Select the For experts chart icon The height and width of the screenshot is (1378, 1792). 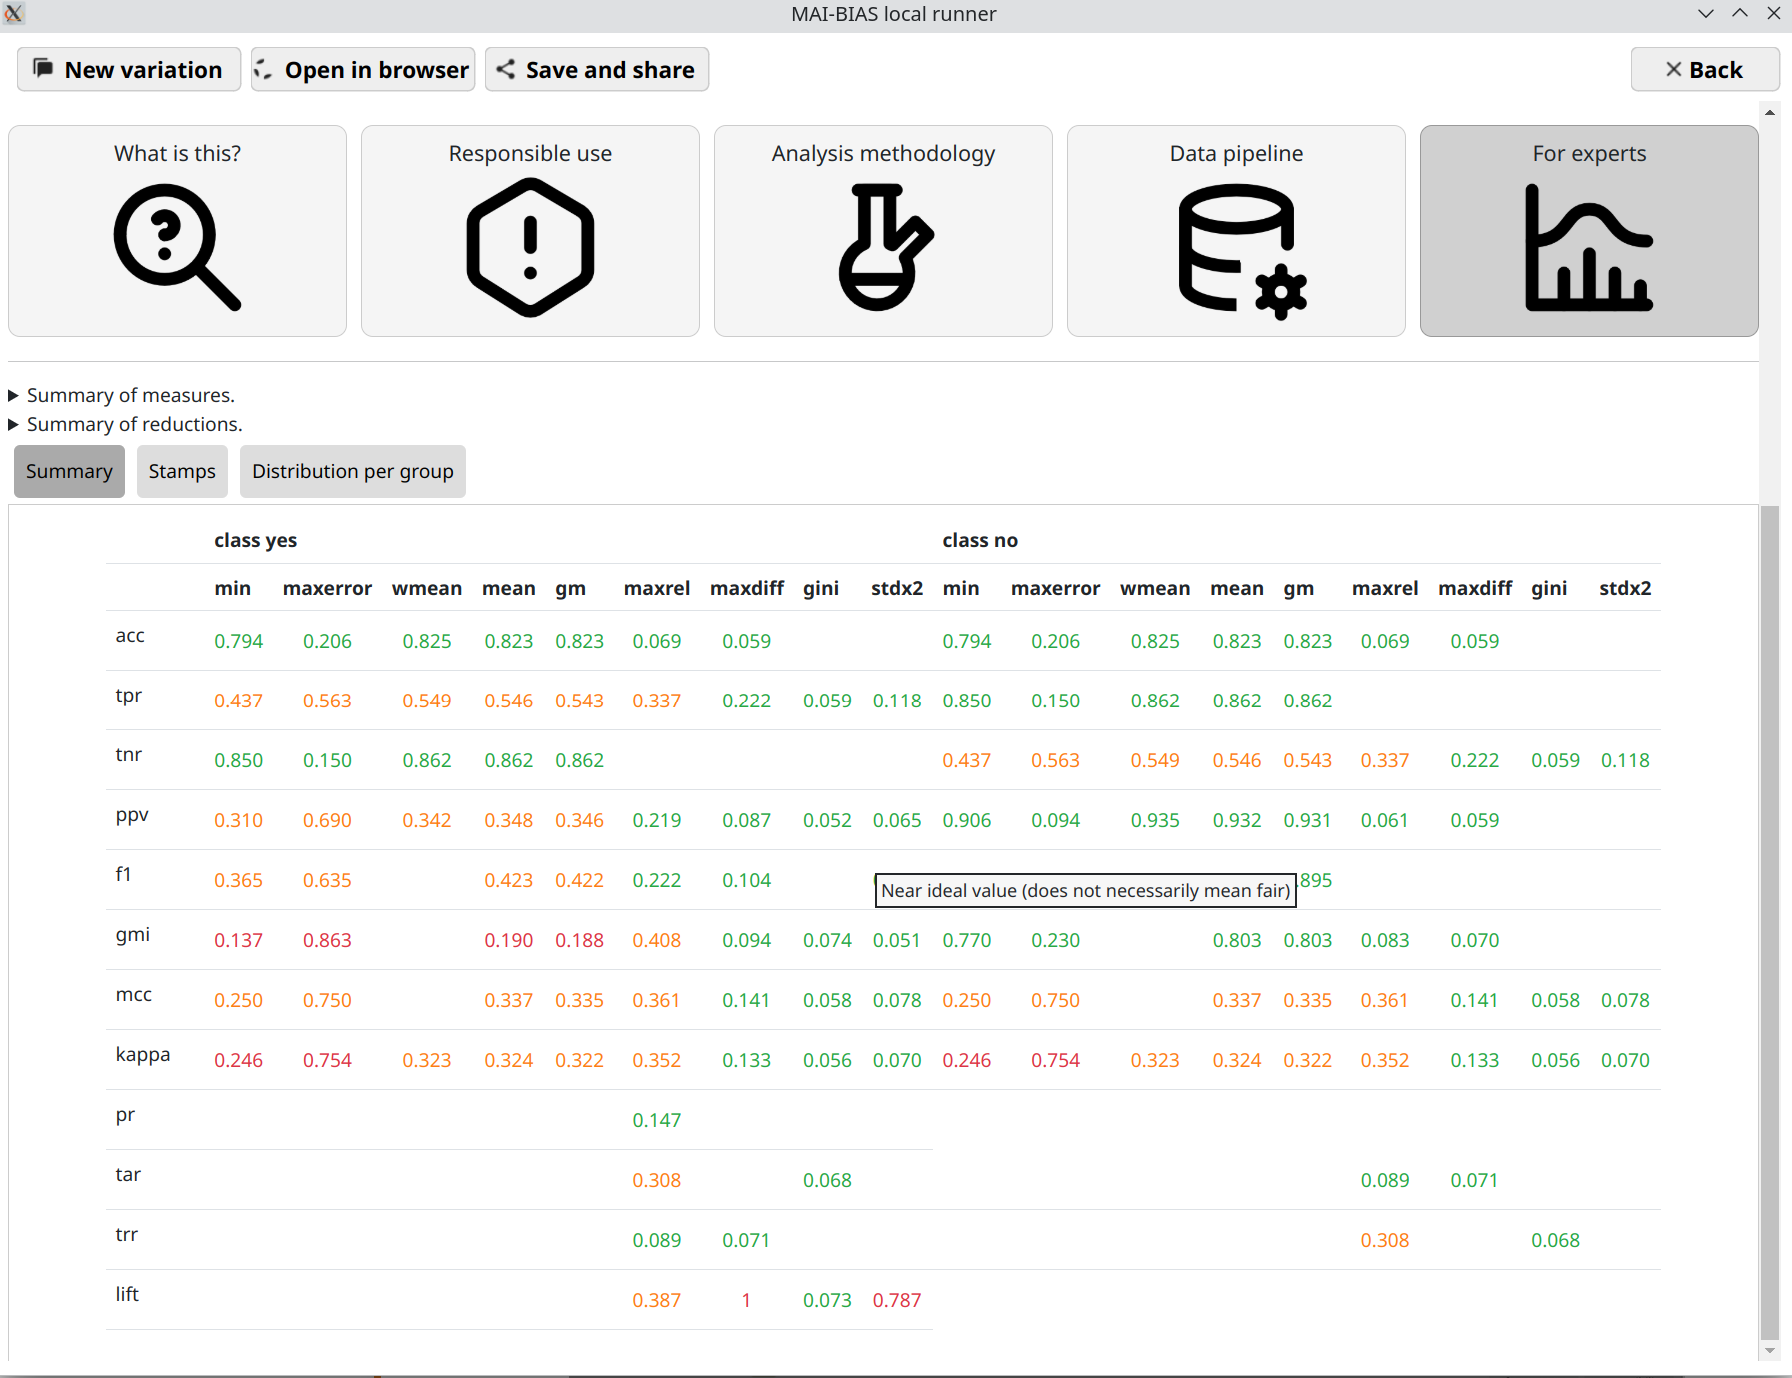tap(1589, 247)
